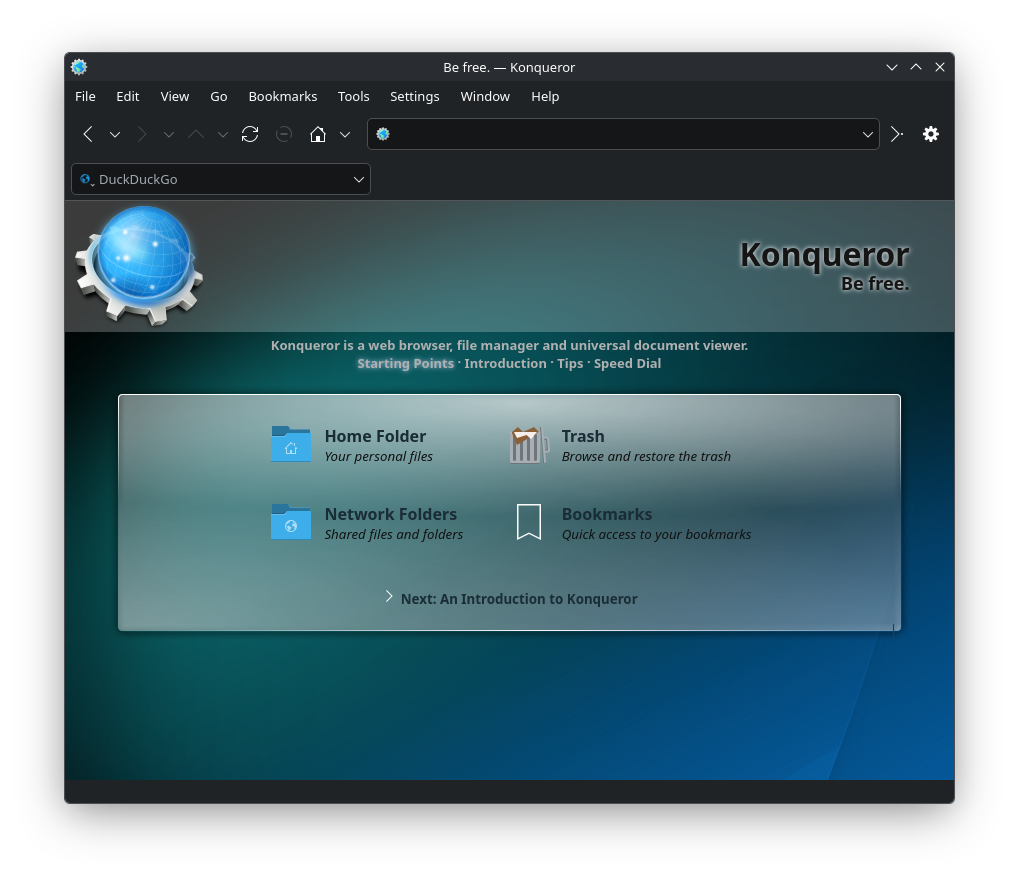Expand the address bar history dropdown

tap(868, 135)
